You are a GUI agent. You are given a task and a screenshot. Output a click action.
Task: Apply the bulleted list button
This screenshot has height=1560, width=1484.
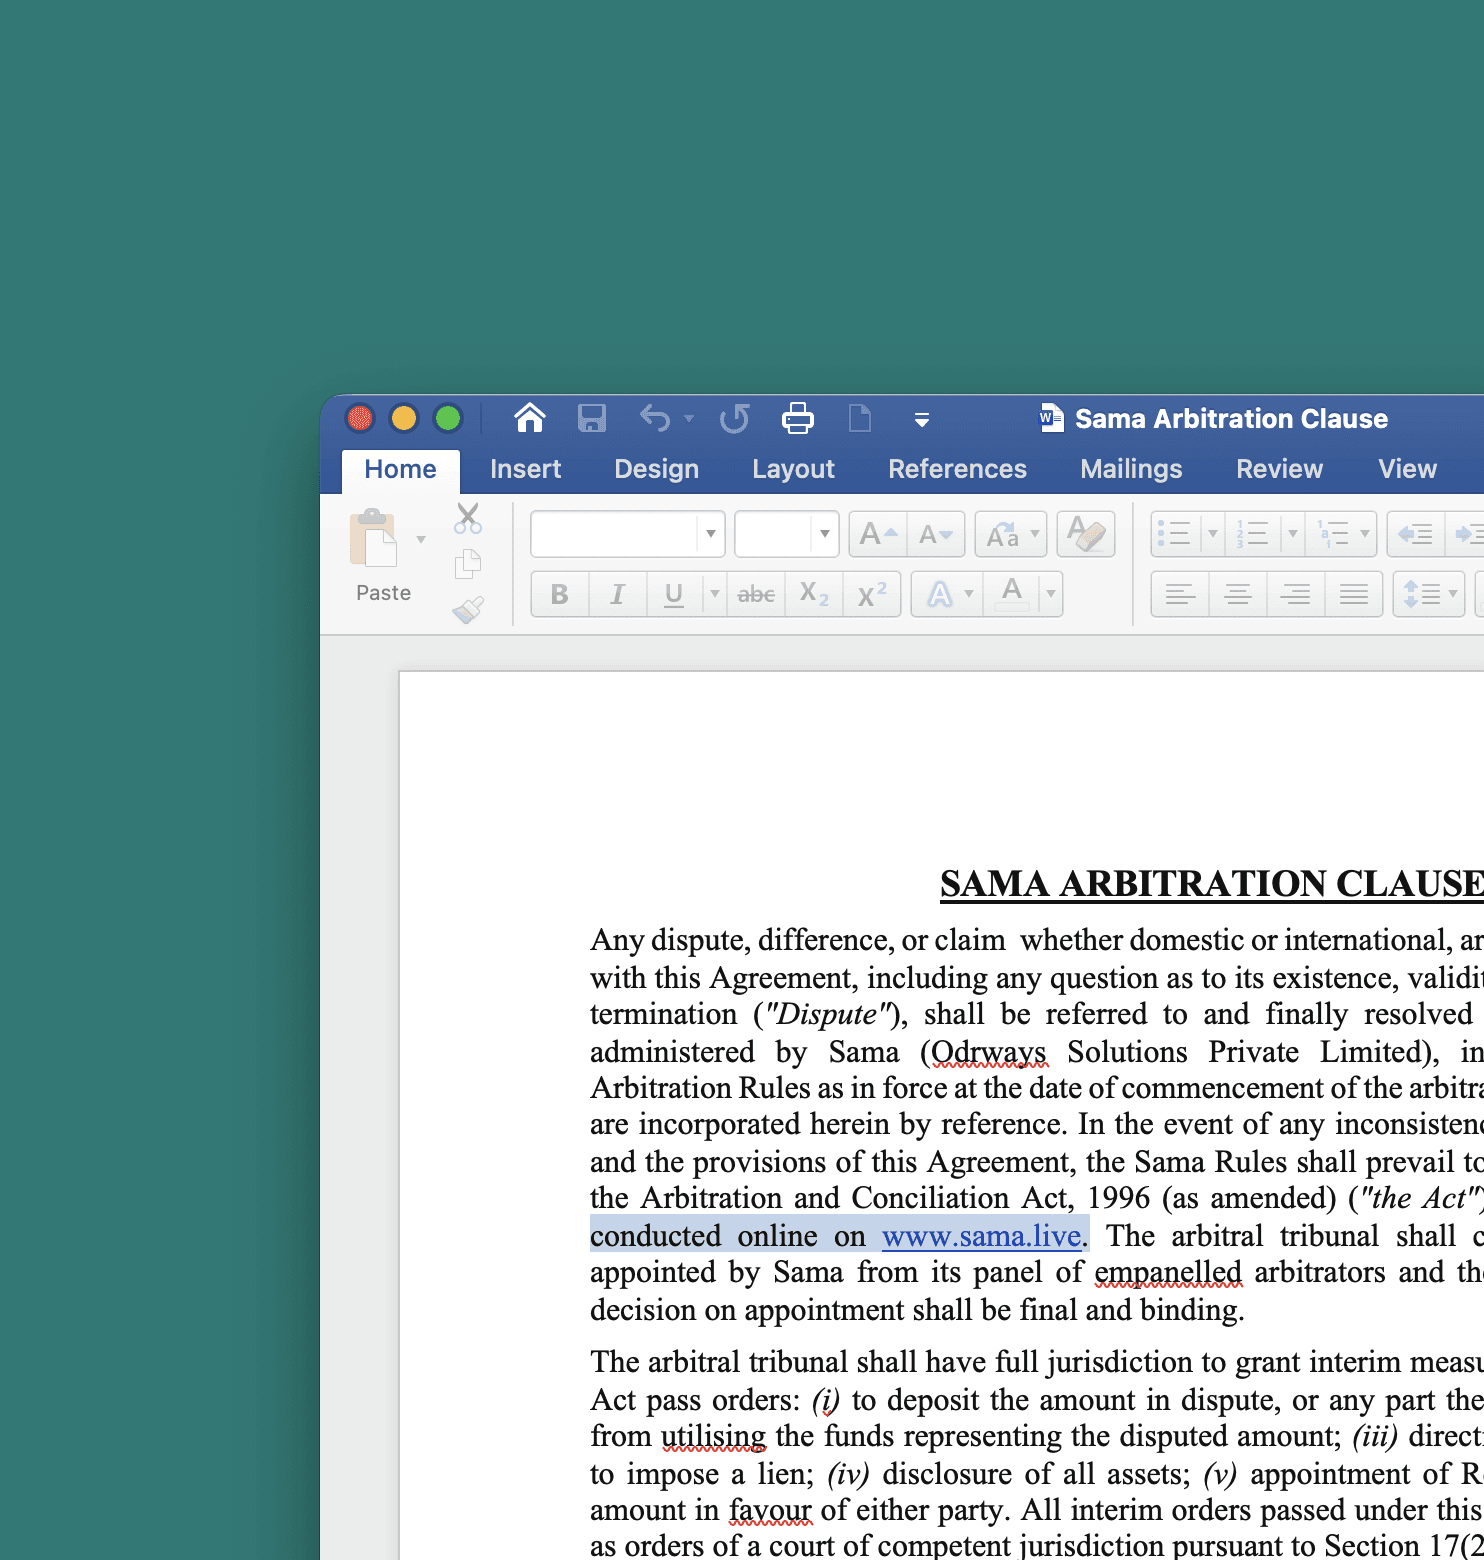(1174, 534)
